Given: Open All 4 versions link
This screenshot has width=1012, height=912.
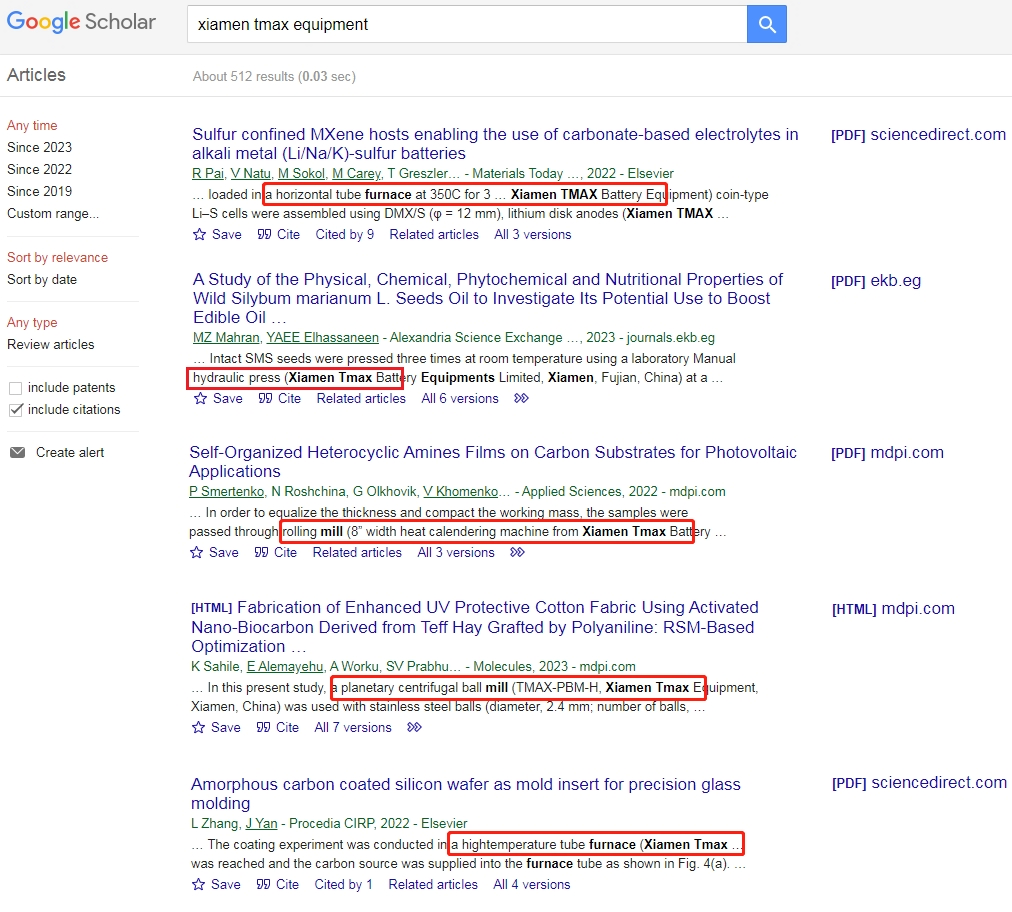Looking at the screenshot, I should pos(532,884).
